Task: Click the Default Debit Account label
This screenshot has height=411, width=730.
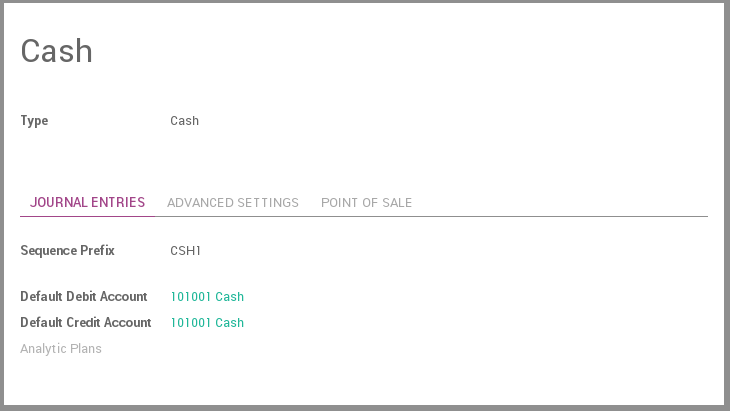Action: tap(84, 297)
